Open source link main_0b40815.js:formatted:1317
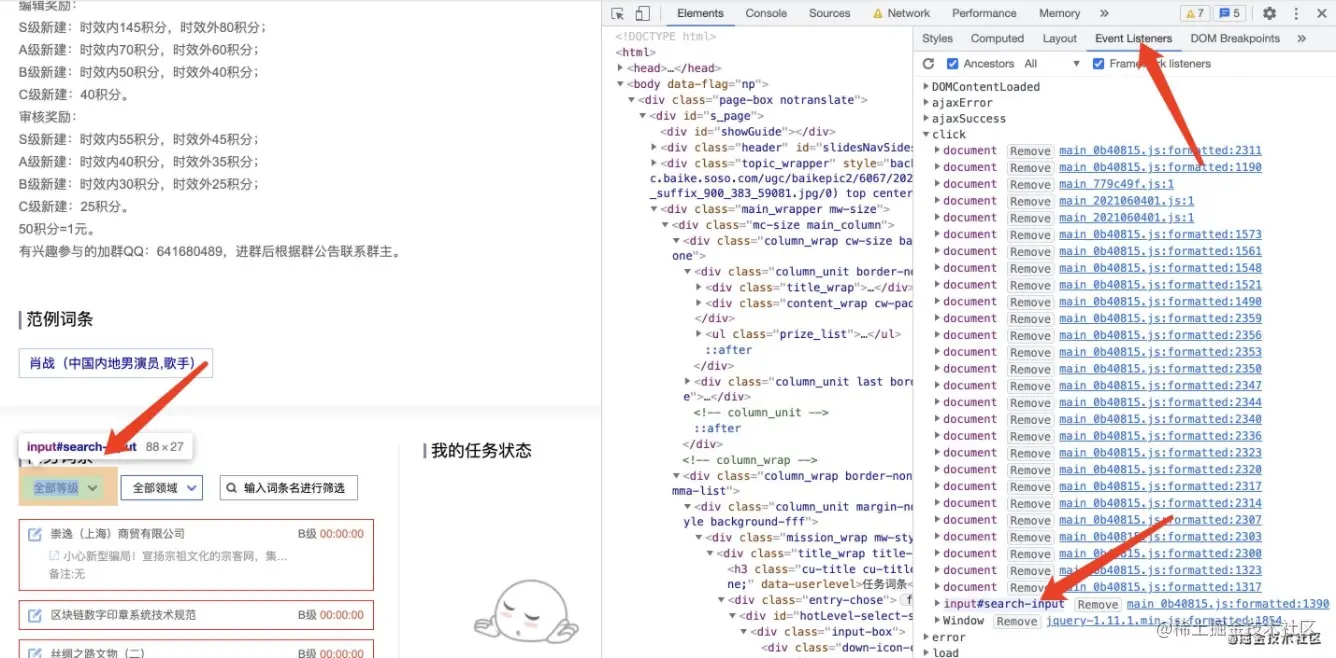Image resolution: width=1336 pixels, height=658 pixels. click(x=1160, y=587)
